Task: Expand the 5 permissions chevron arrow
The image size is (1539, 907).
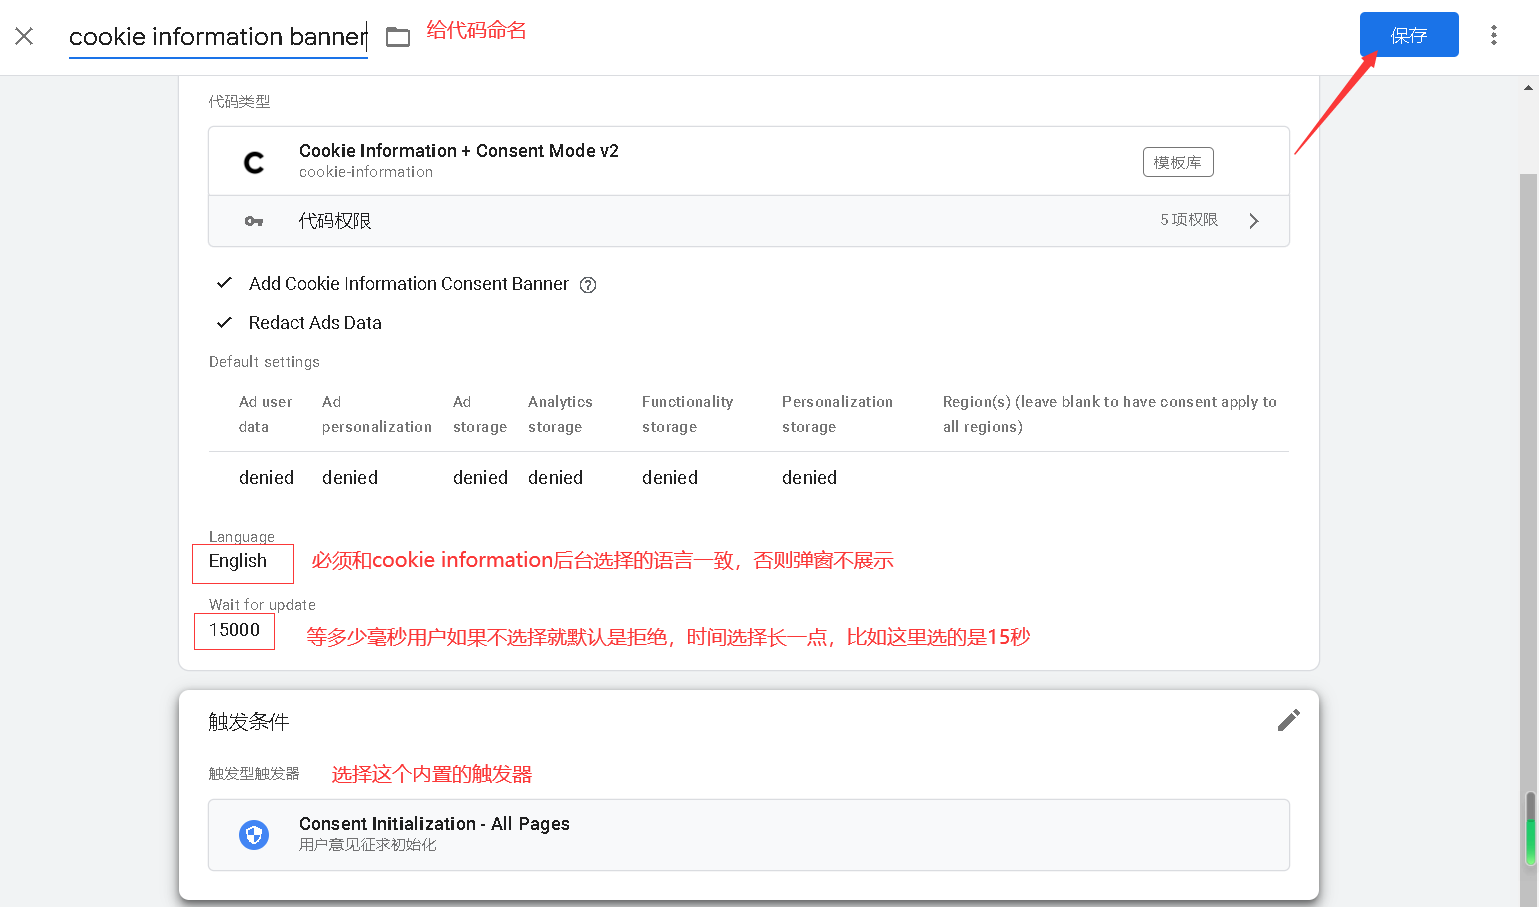Action: point(1254,221)
